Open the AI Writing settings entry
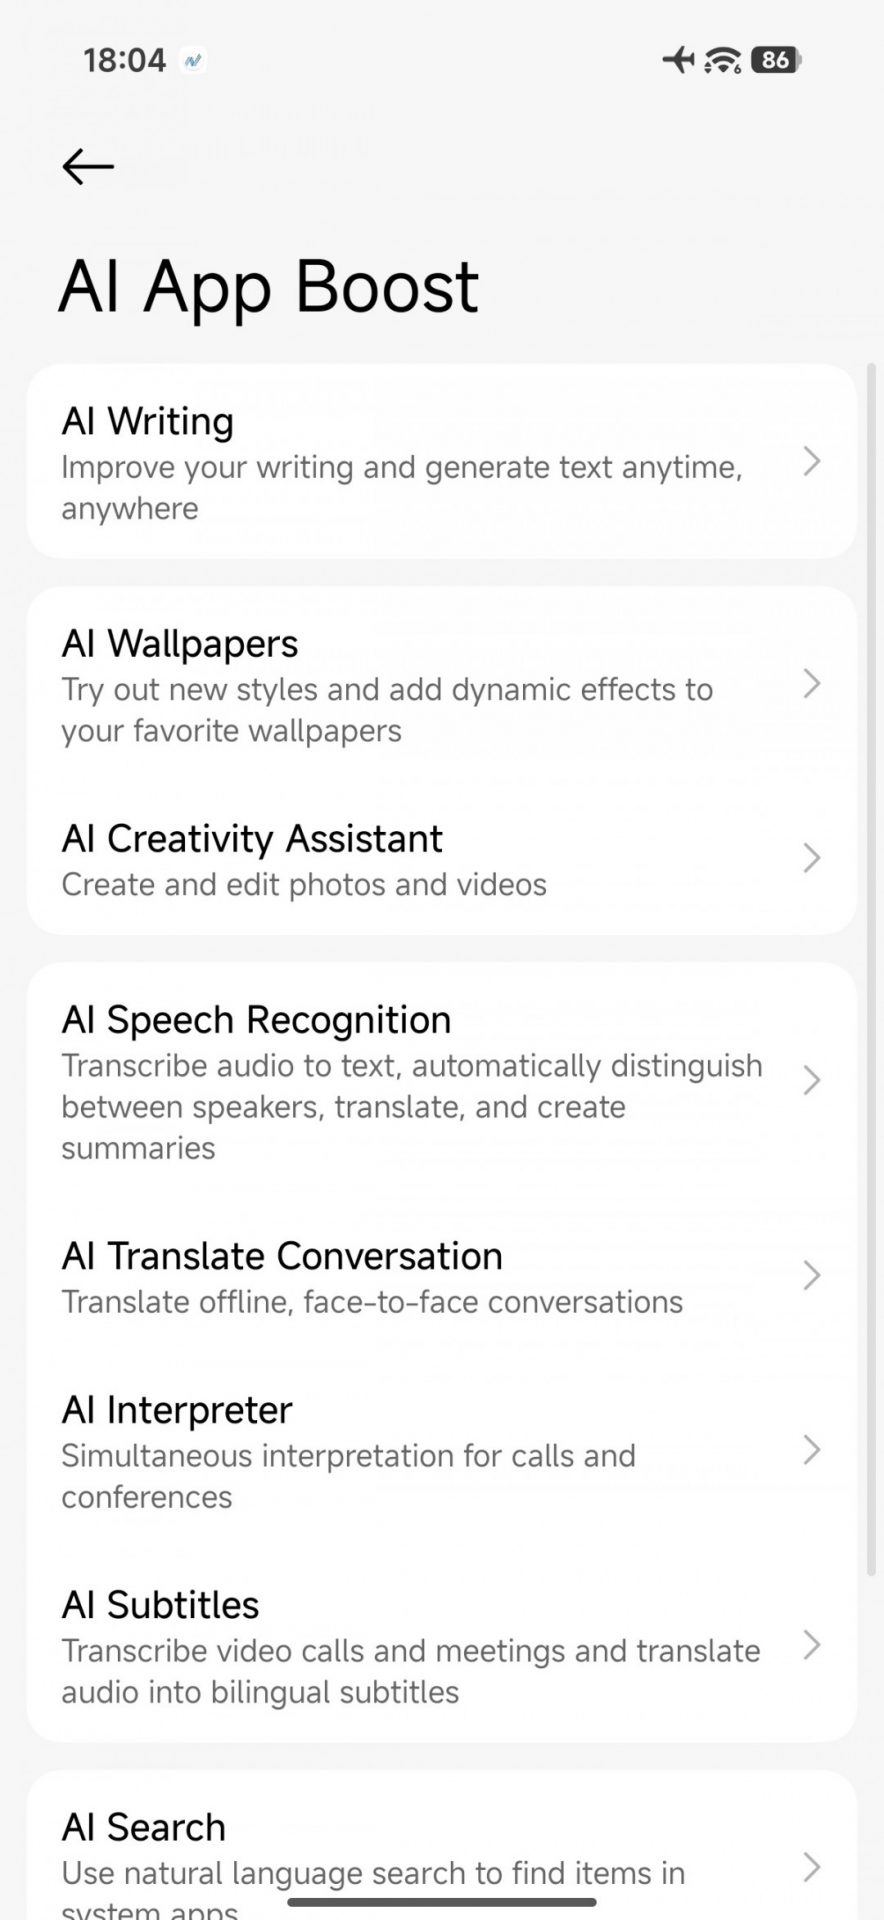This screenshot has width=884, height=1920. coord(400,462)
